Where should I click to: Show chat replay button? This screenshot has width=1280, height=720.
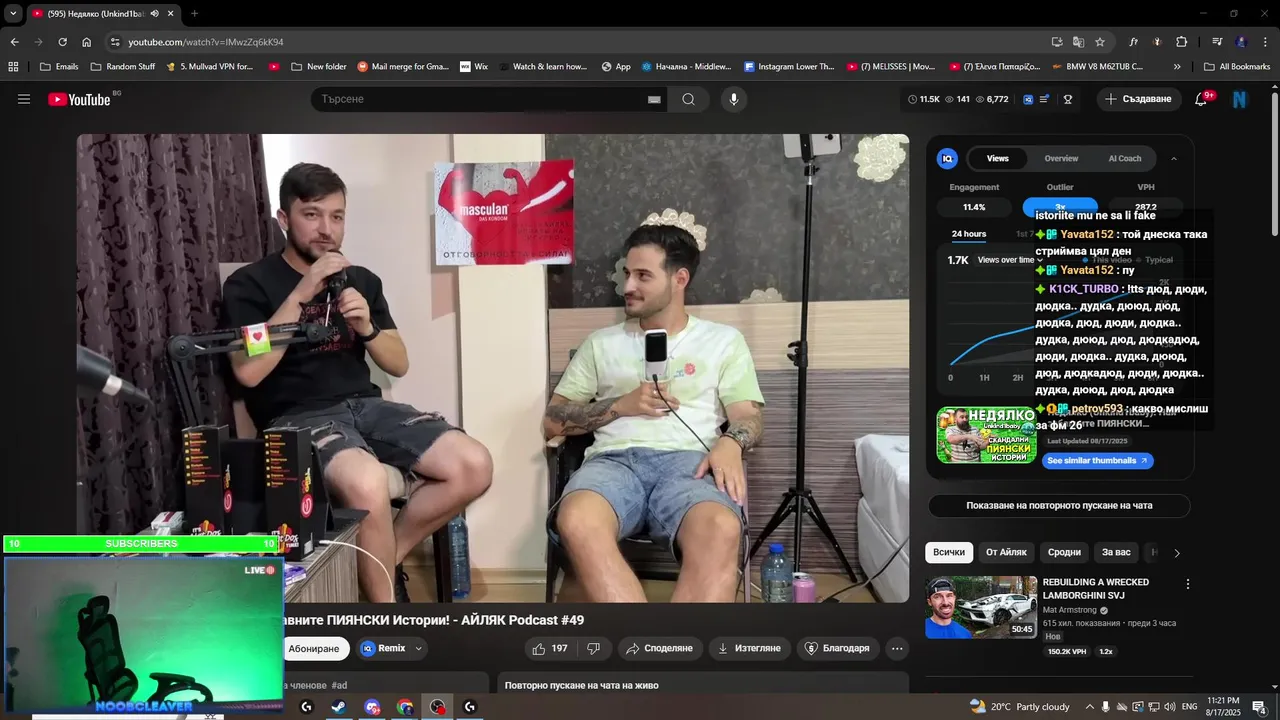(x=1059, y=506)
